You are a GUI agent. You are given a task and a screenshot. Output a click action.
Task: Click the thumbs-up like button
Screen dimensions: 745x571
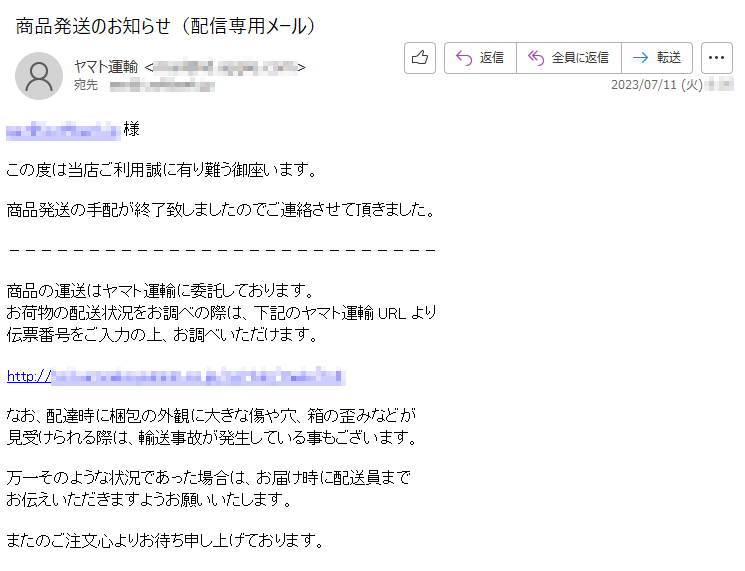(x=420, y=58)
